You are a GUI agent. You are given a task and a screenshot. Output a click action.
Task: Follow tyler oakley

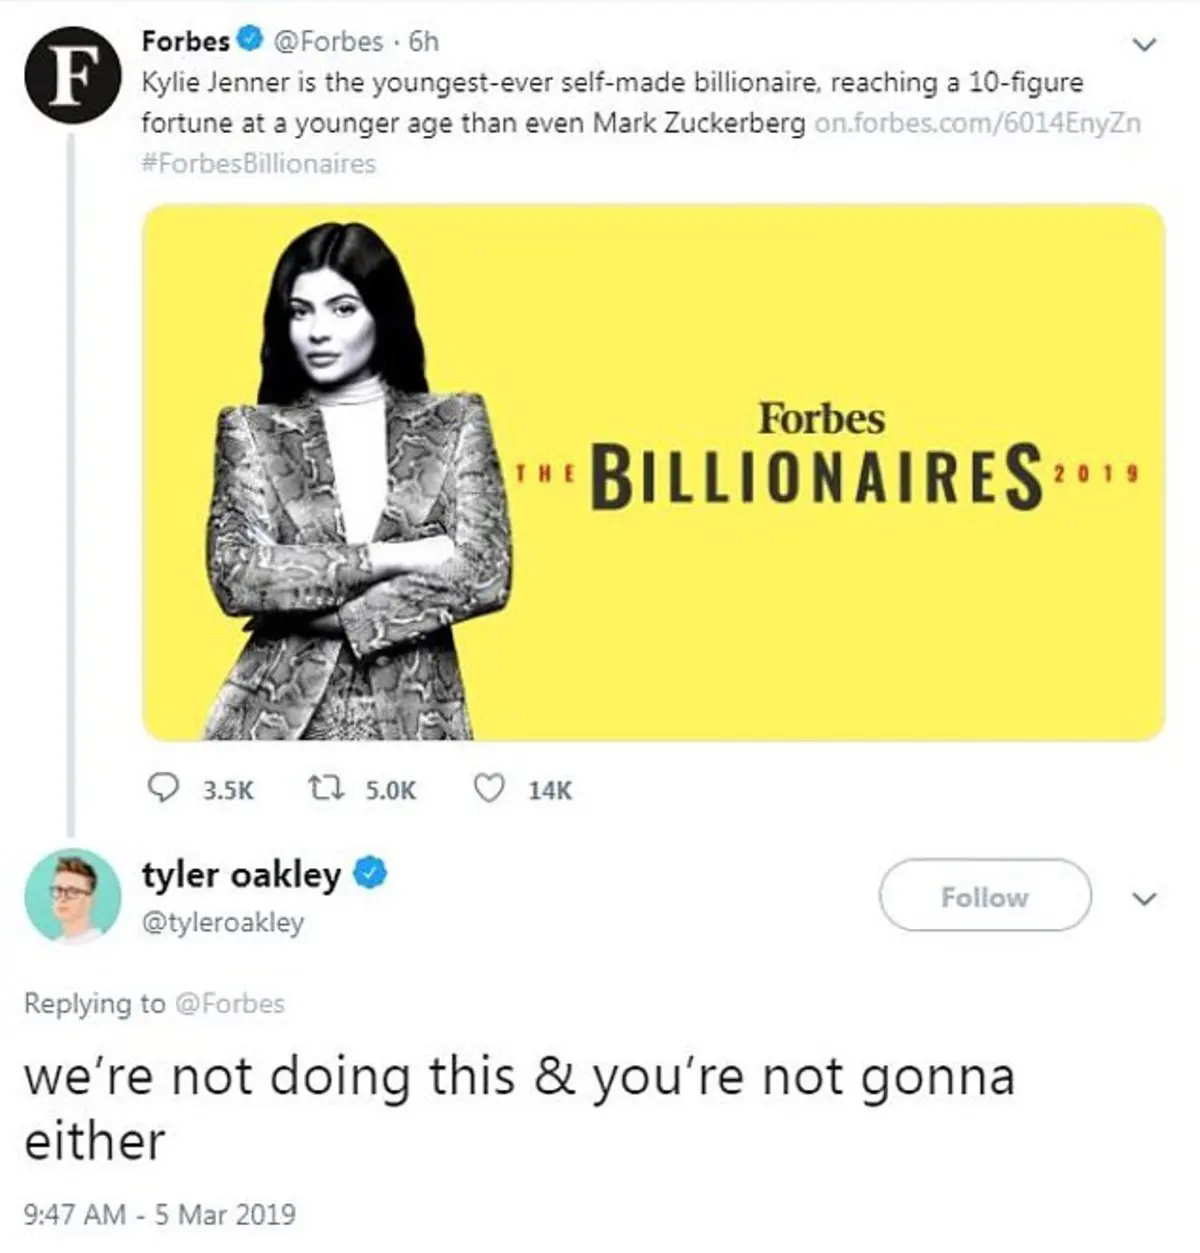tap(985, 896)
